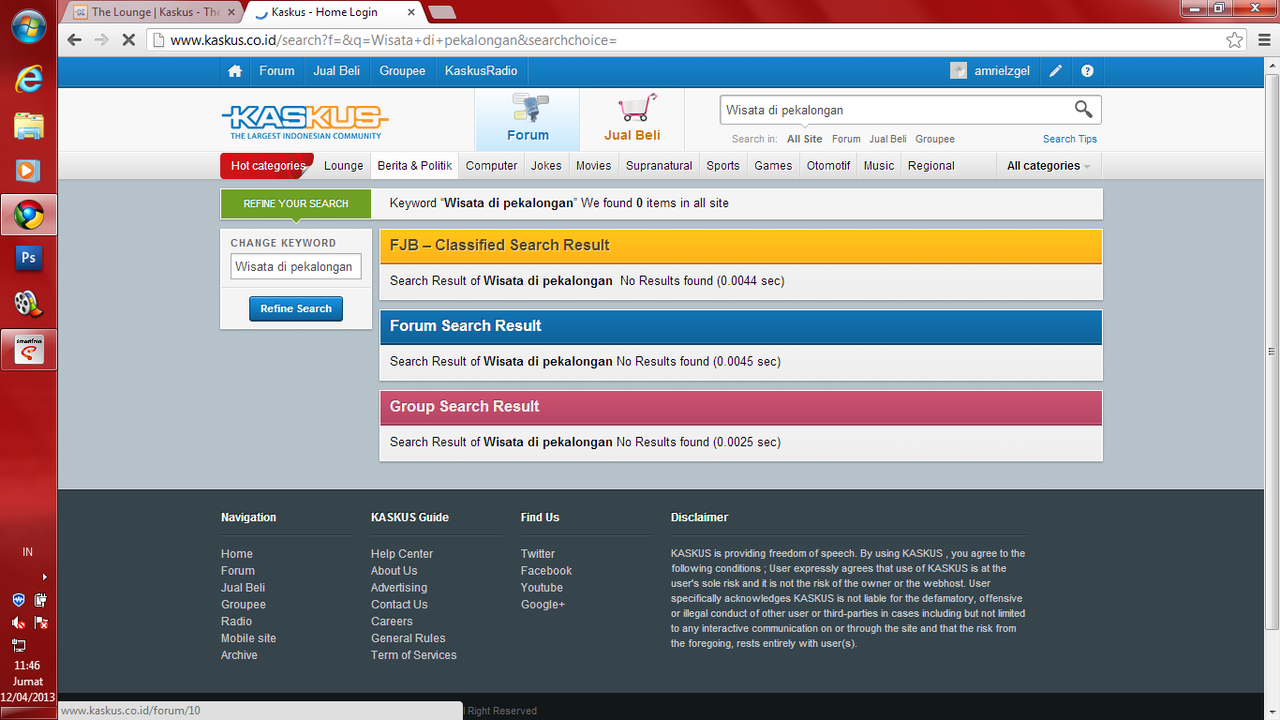1280x720 pixels.
Task: Click Refine Search button
Action: pyautogui.click(x=296, y=309)
